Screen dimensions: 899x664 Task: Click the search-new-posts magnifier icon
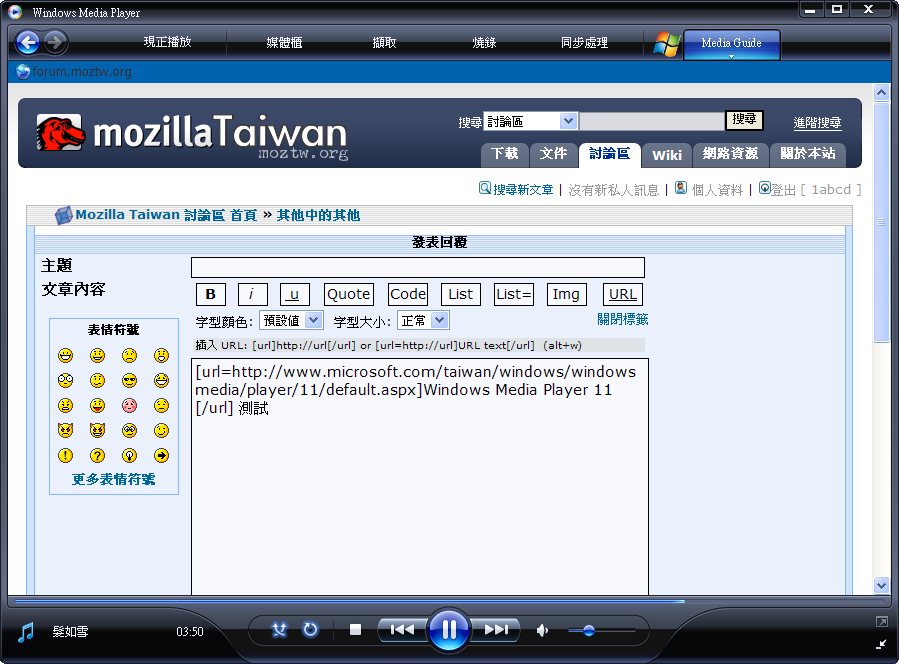point(485,188)
